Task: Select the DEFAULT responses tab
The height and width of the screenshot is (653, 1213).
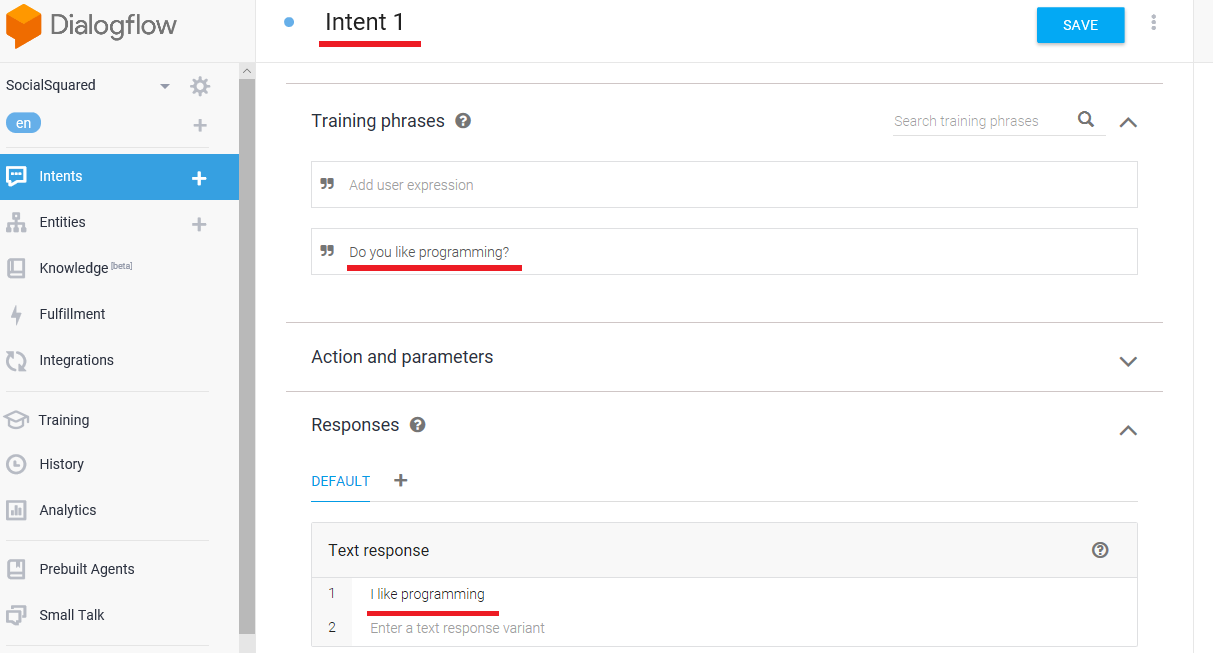Action: click(340, 481)
